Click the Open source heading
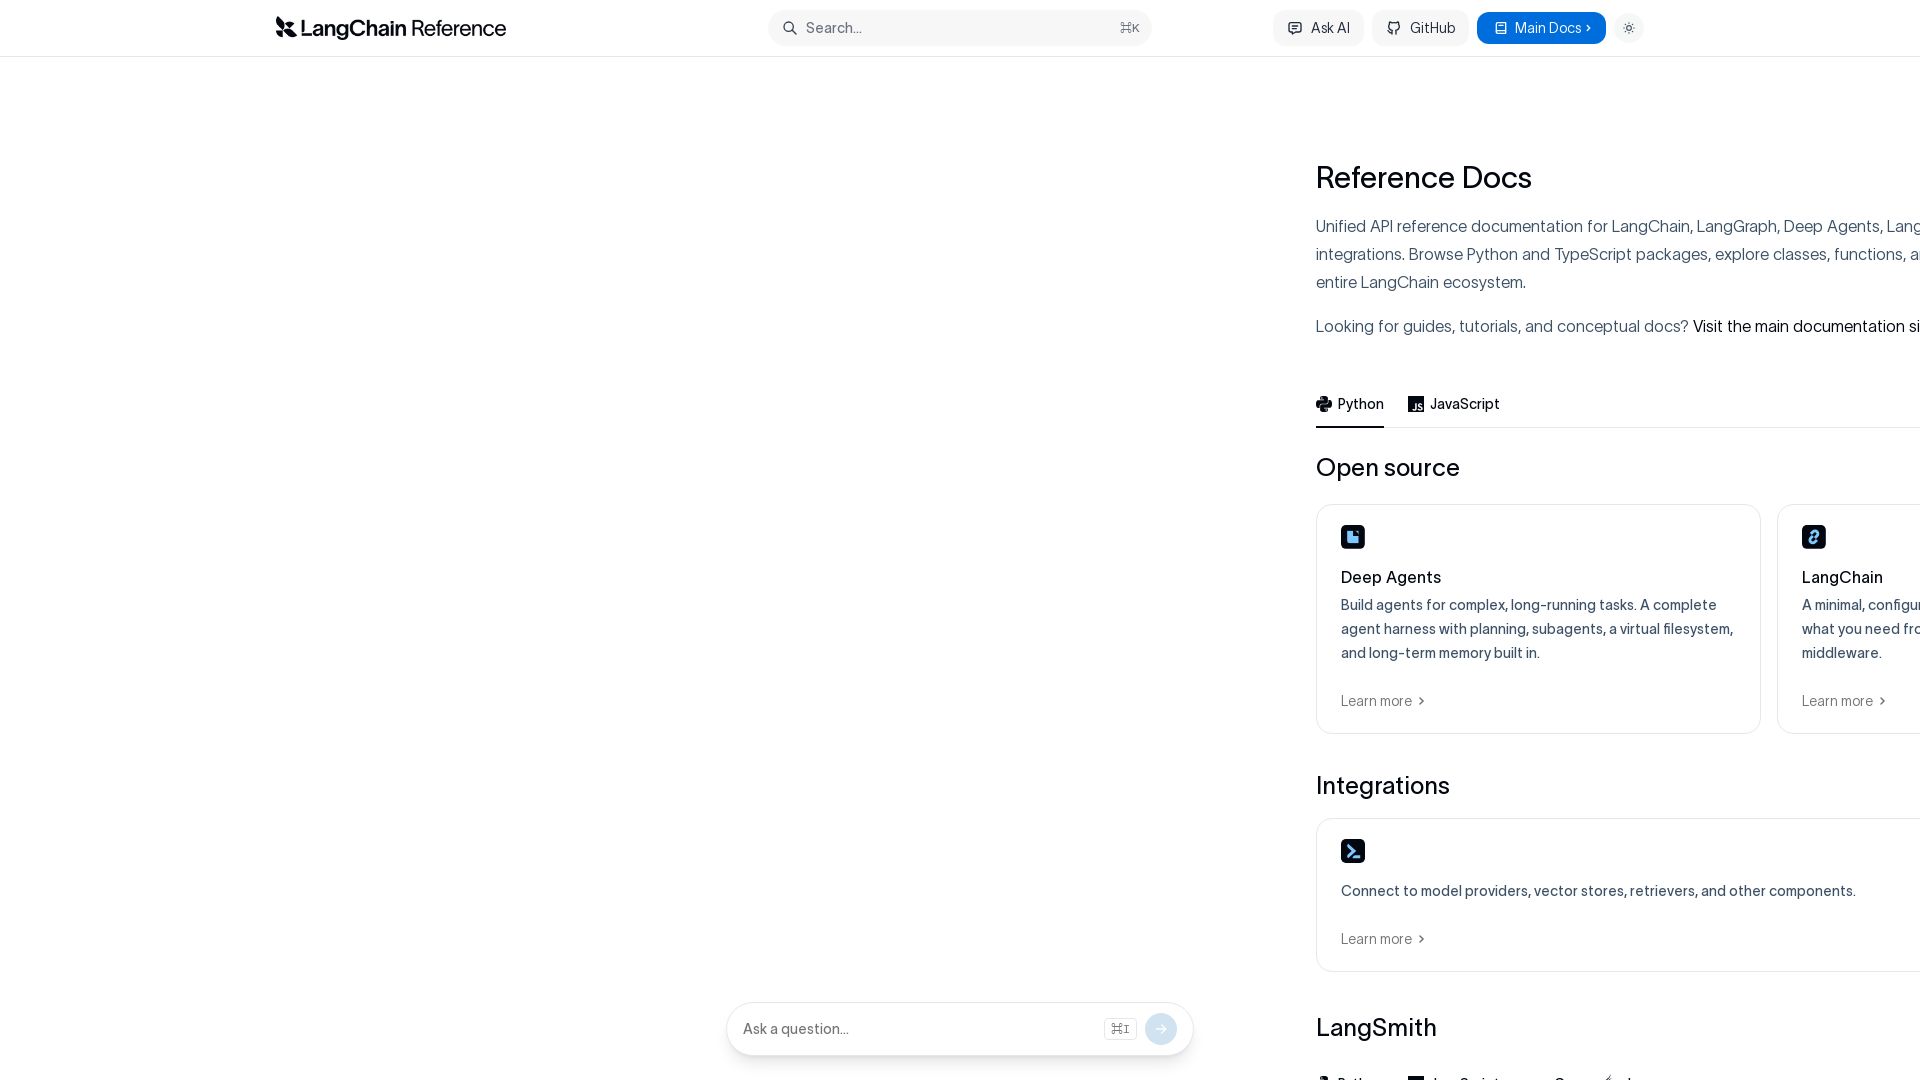The width and height of the screenshot is (1920, 1080). (x=1388, y=467)
